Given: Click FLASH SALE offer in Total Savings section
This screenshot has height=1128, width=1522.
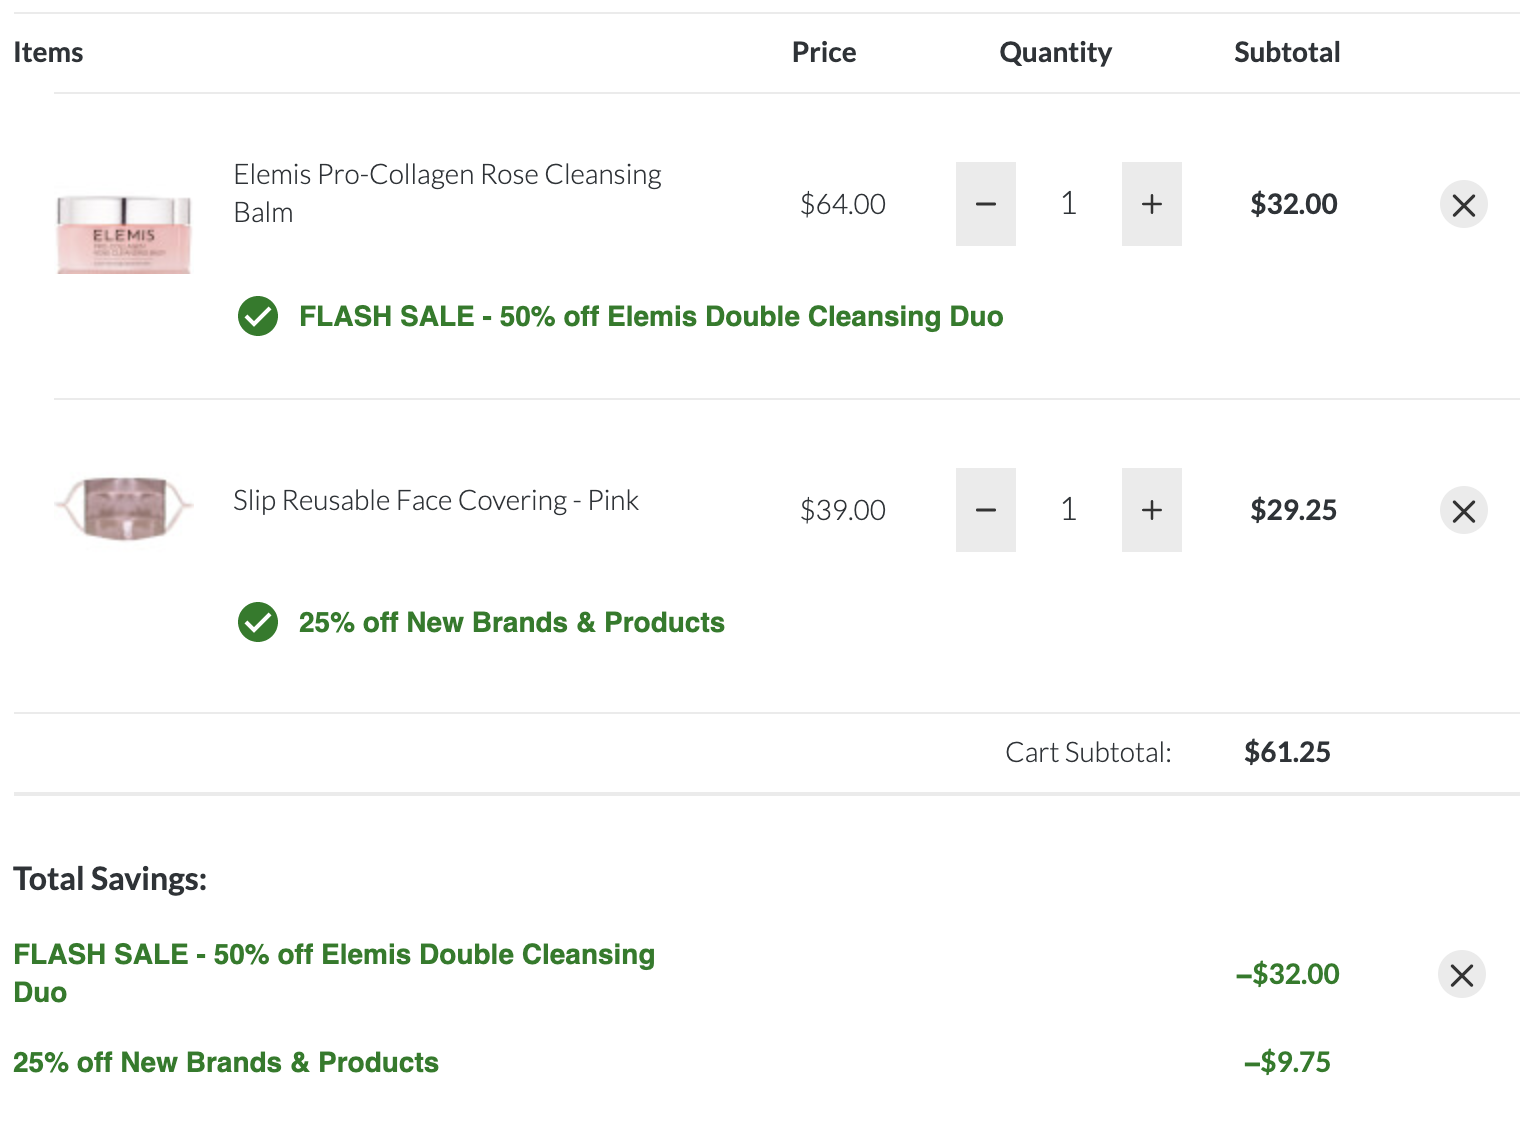Looking at the screenshot, I should click(334, 973).
